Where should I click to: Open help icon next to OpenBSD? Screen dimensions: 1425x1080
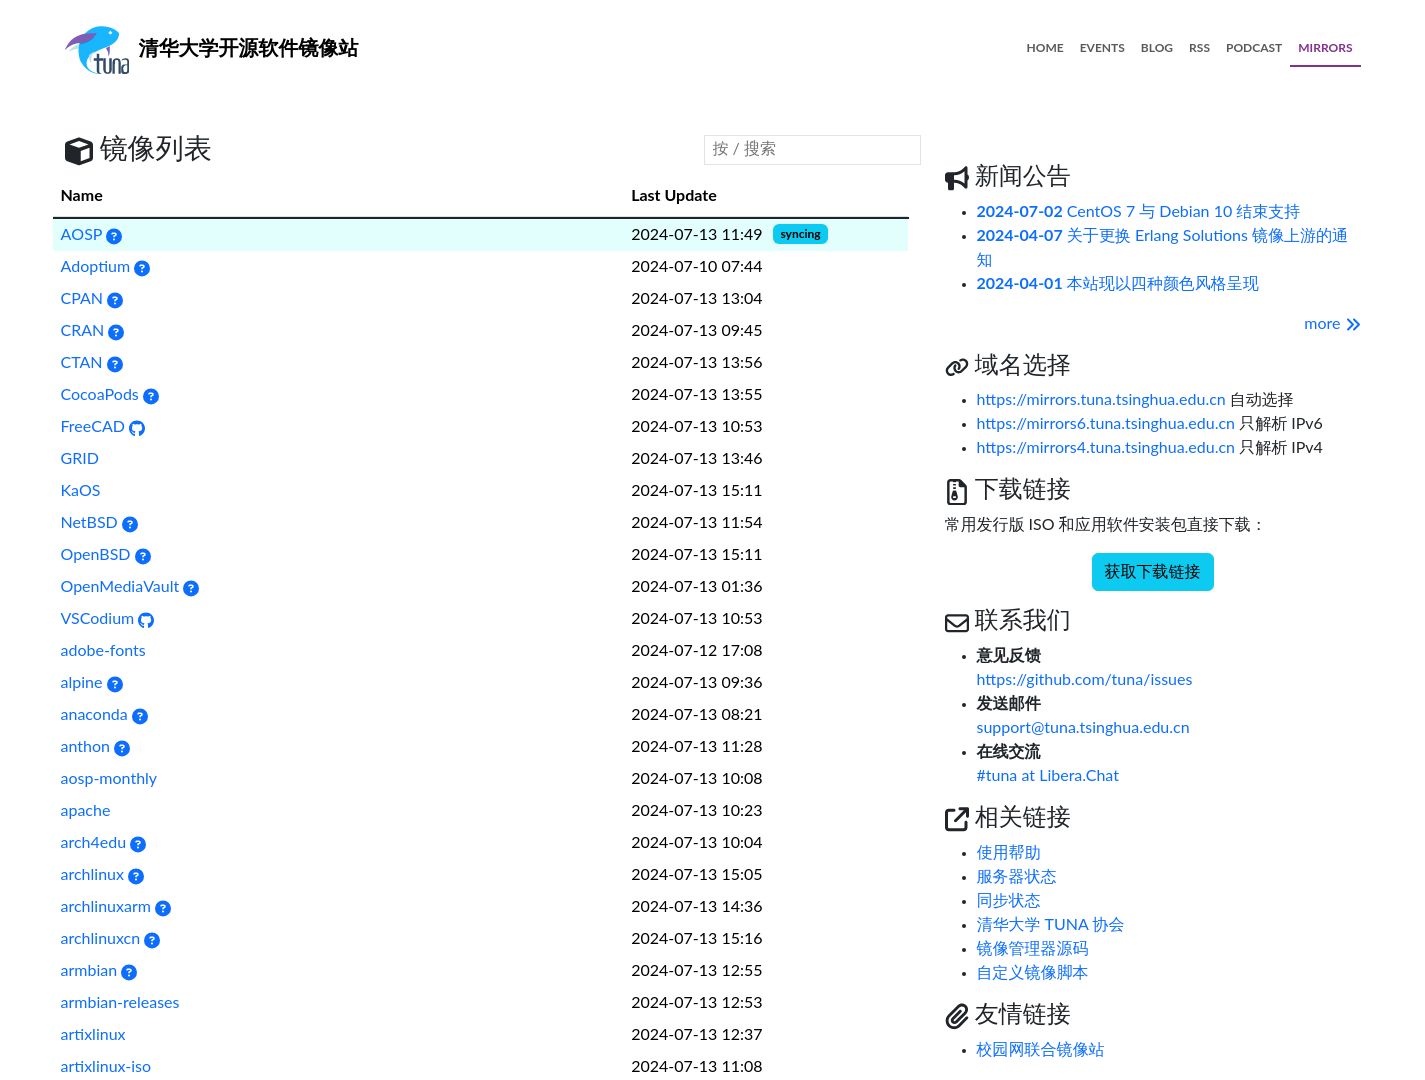point(143,556)
